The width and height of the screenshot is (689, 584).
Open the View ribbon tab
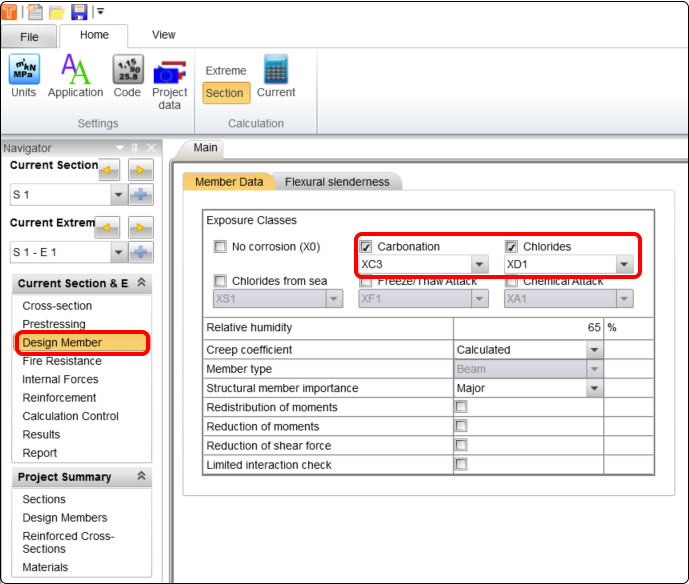163,35
